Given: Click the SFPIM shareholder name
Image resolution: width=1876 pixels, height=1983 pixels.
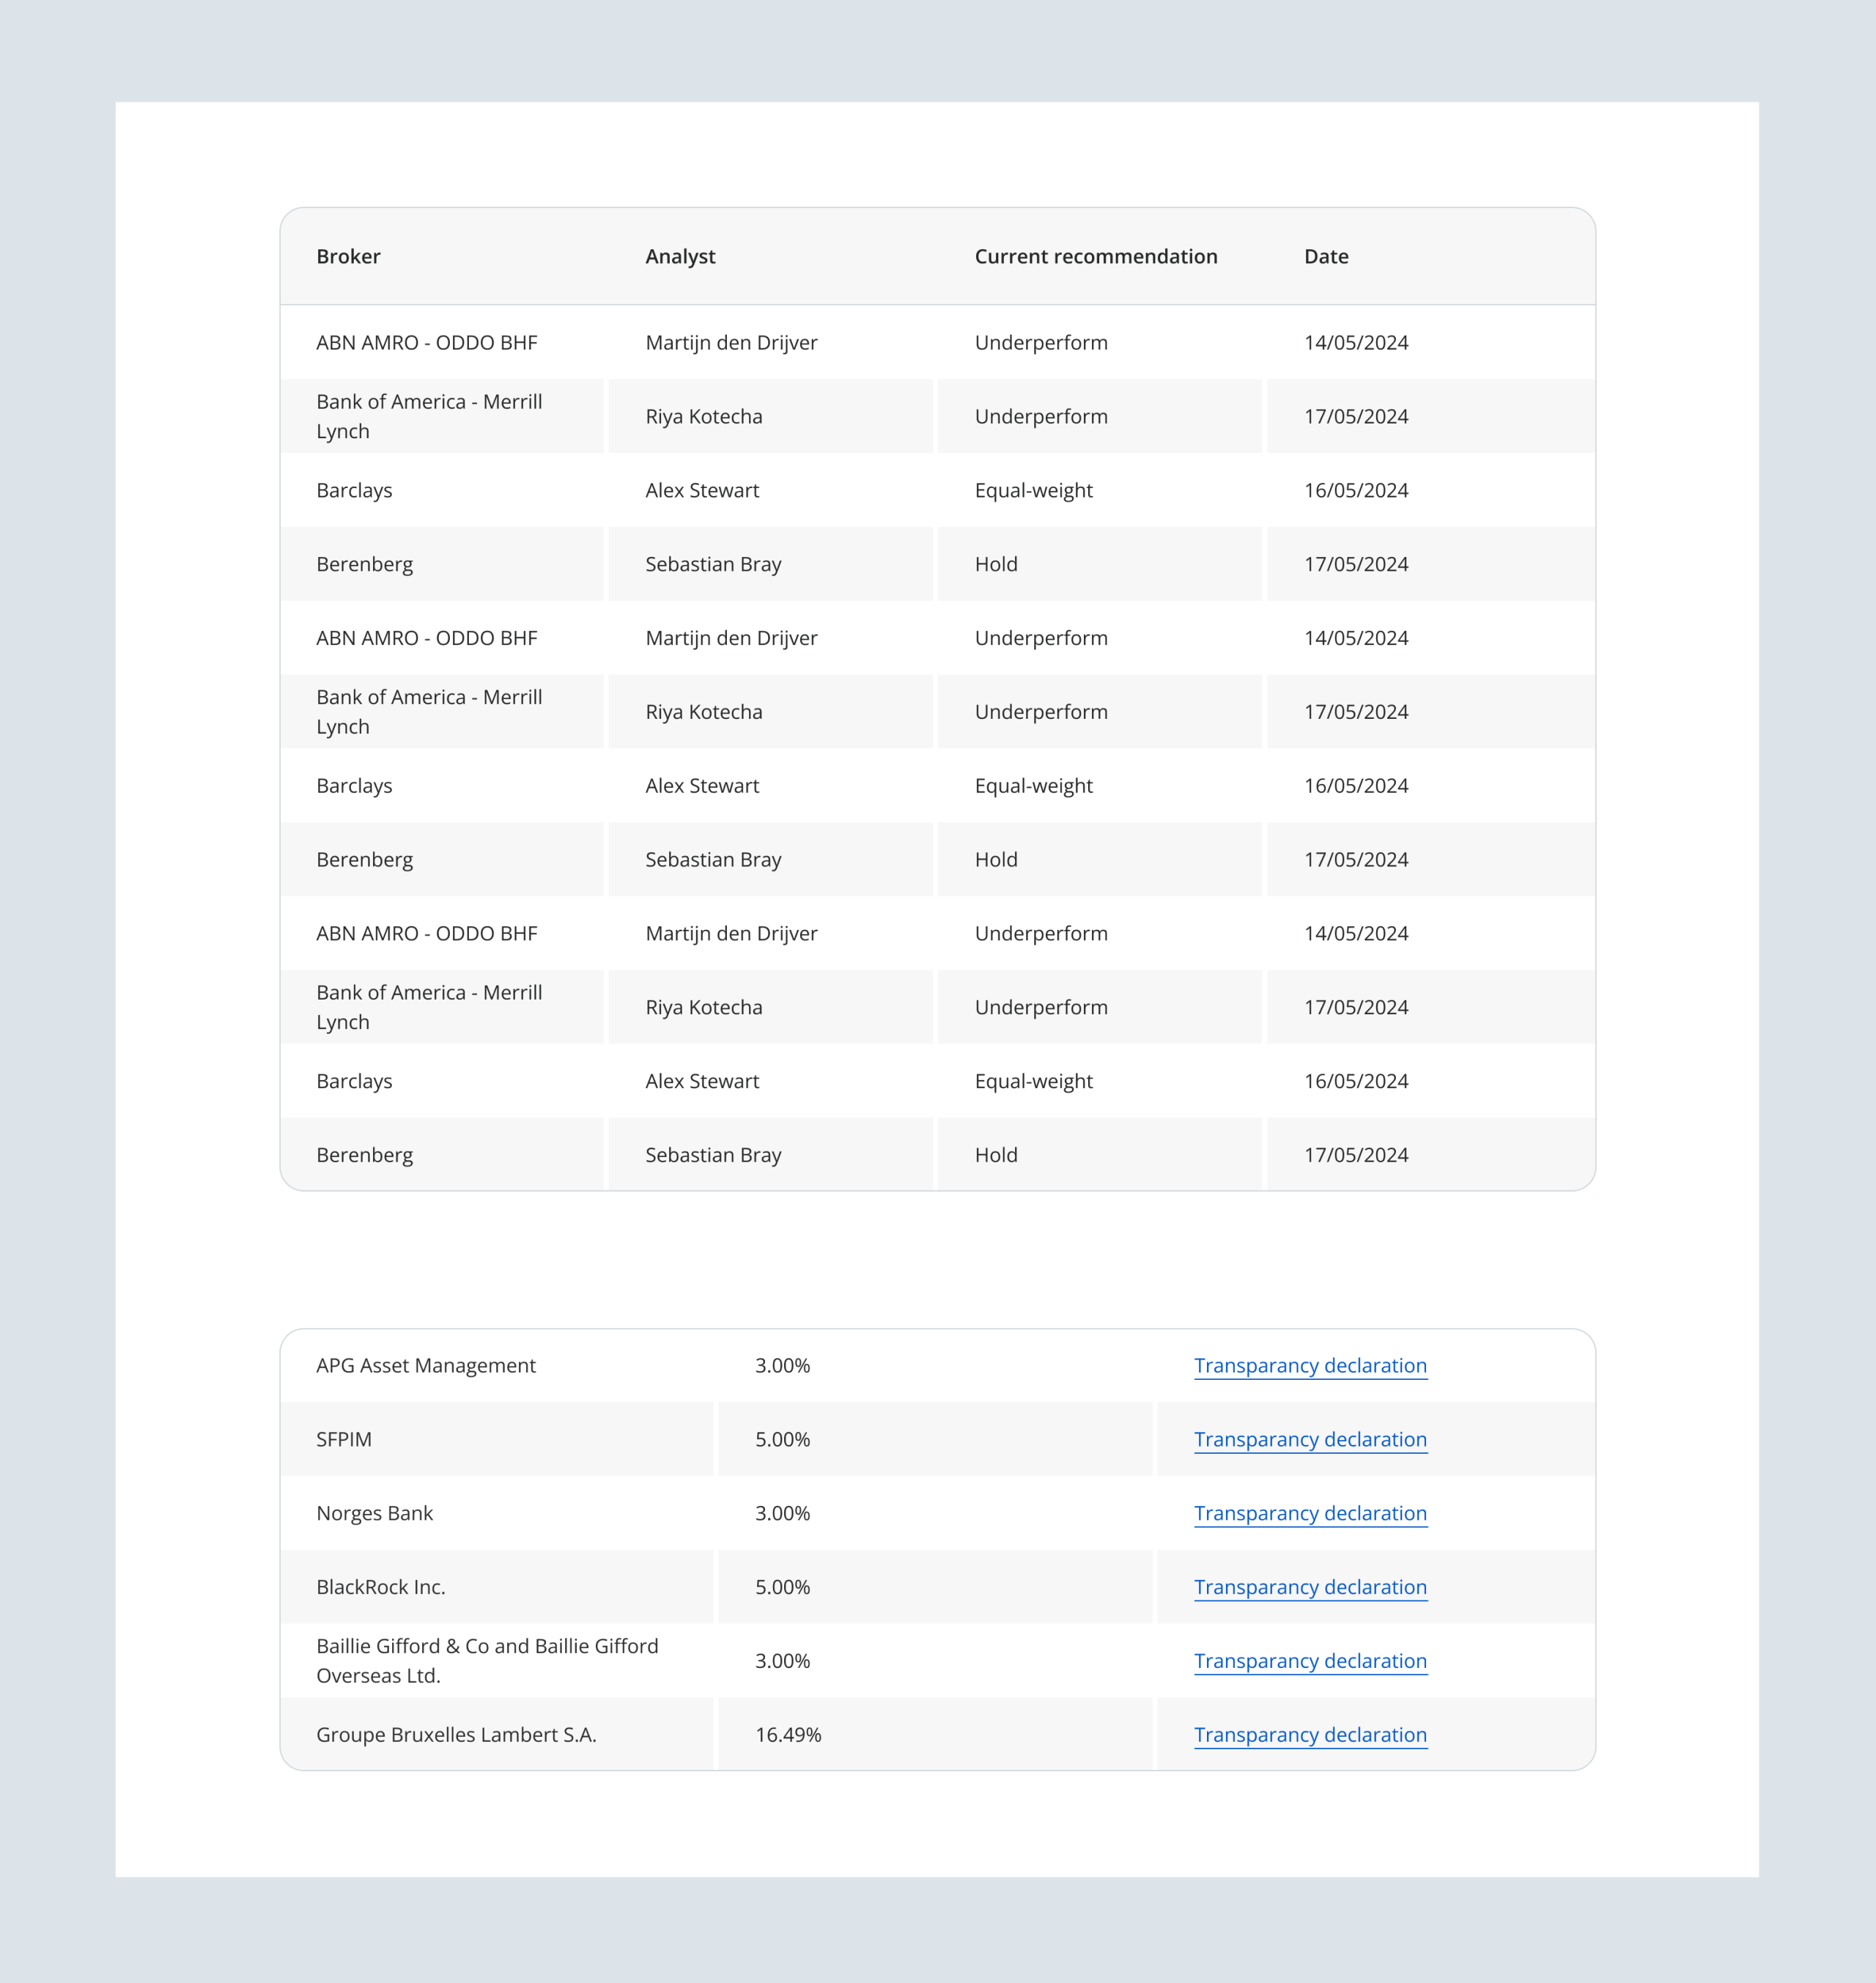Looking at the screenshot, I should click(x=344, y=1439).
